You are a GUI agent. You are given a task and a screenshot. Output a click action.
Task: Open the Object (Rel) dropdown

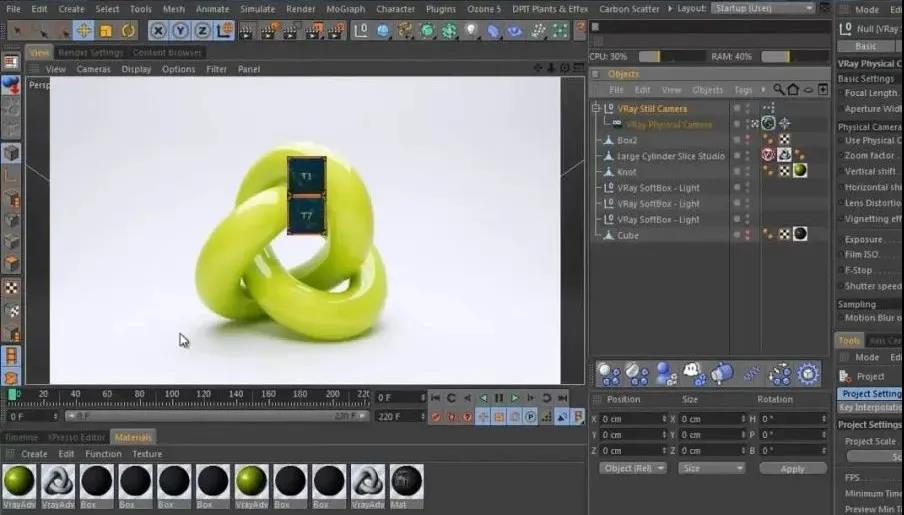[632, 468]
